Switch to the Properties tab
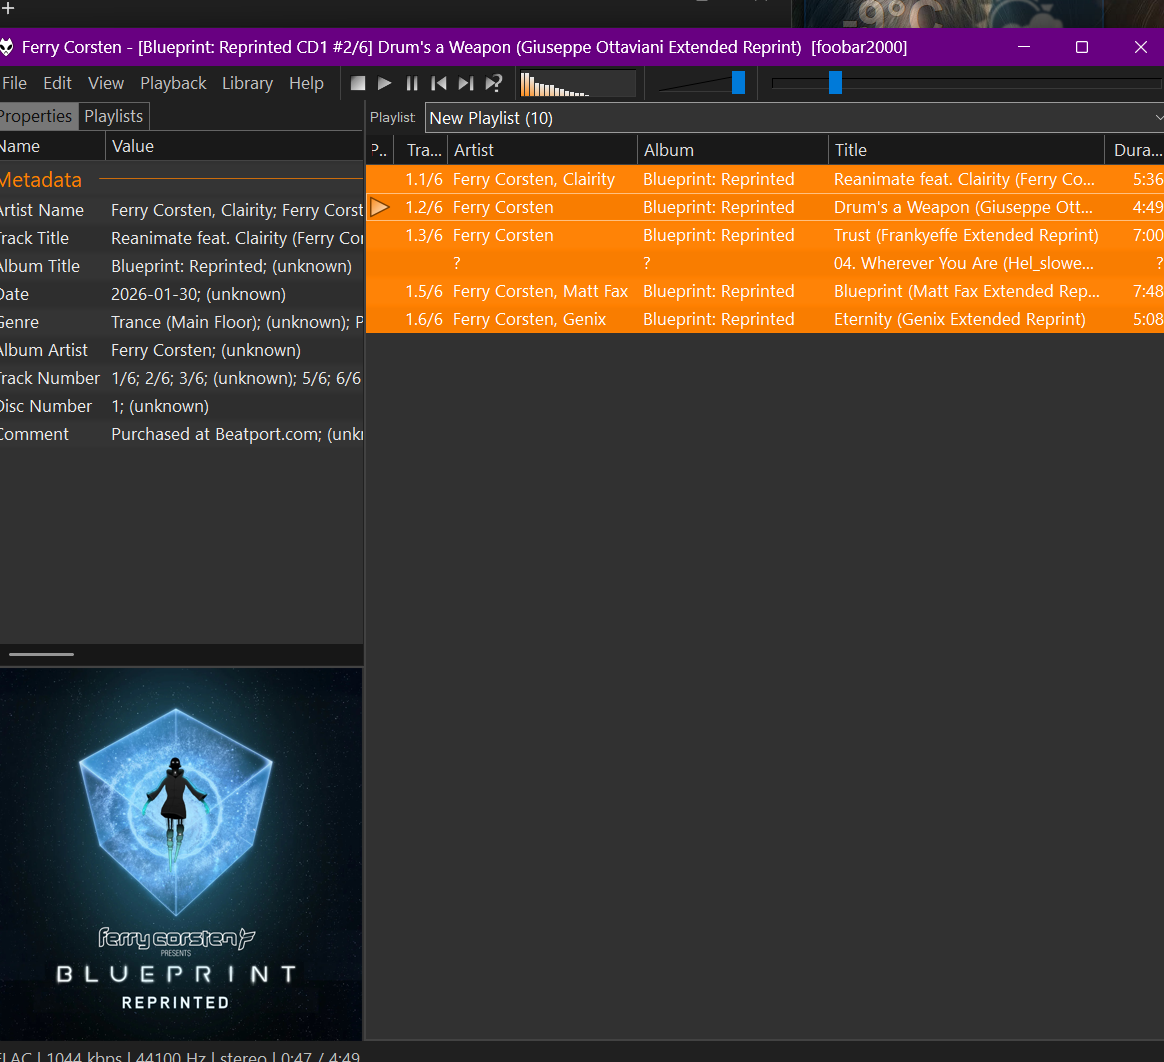 [x=36, y=117]
